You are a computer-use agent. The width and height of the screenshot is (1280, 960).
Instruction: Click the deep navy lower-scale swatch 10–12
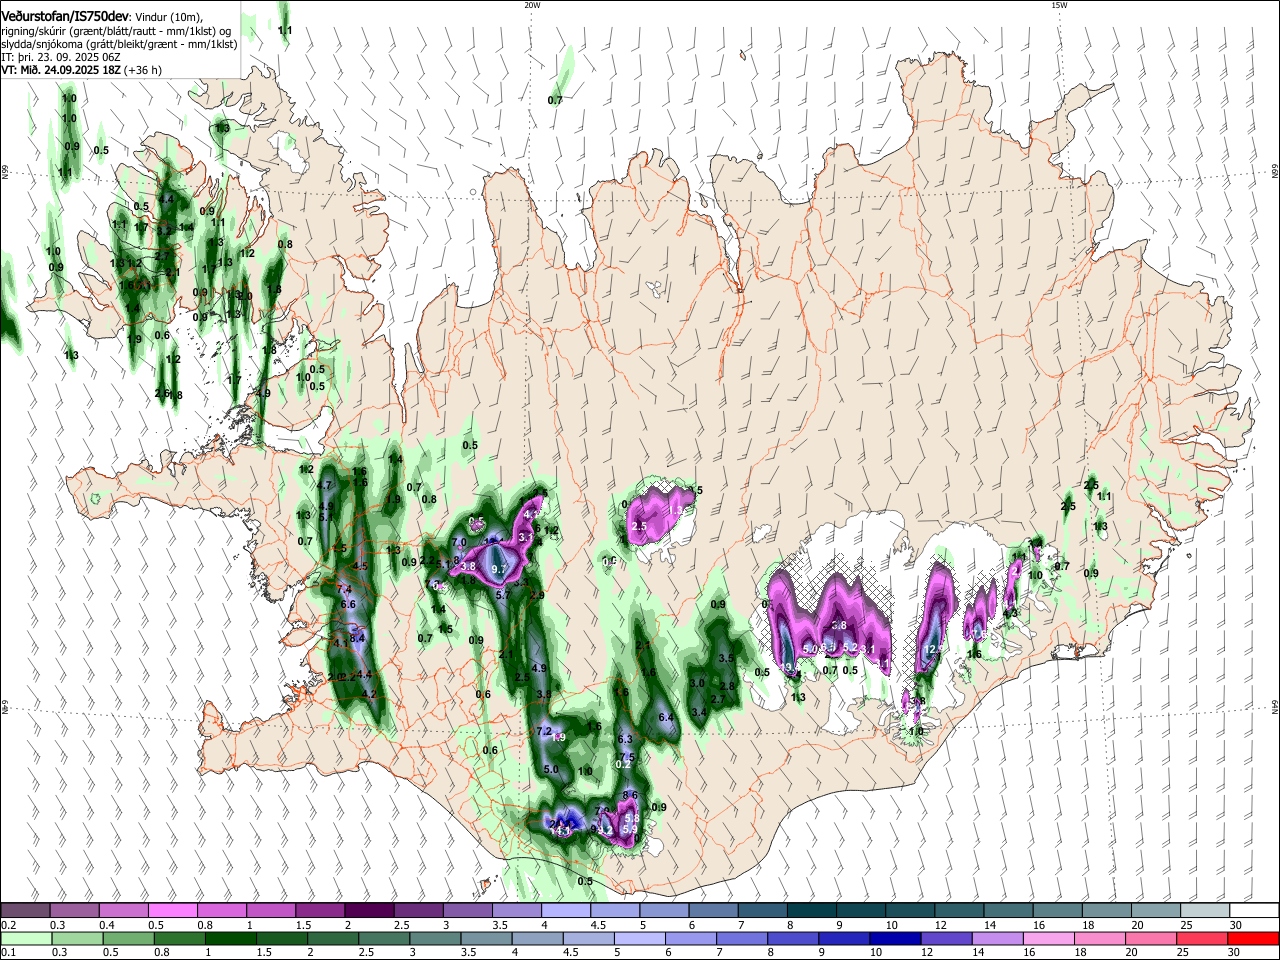click(x=894, y=938)
